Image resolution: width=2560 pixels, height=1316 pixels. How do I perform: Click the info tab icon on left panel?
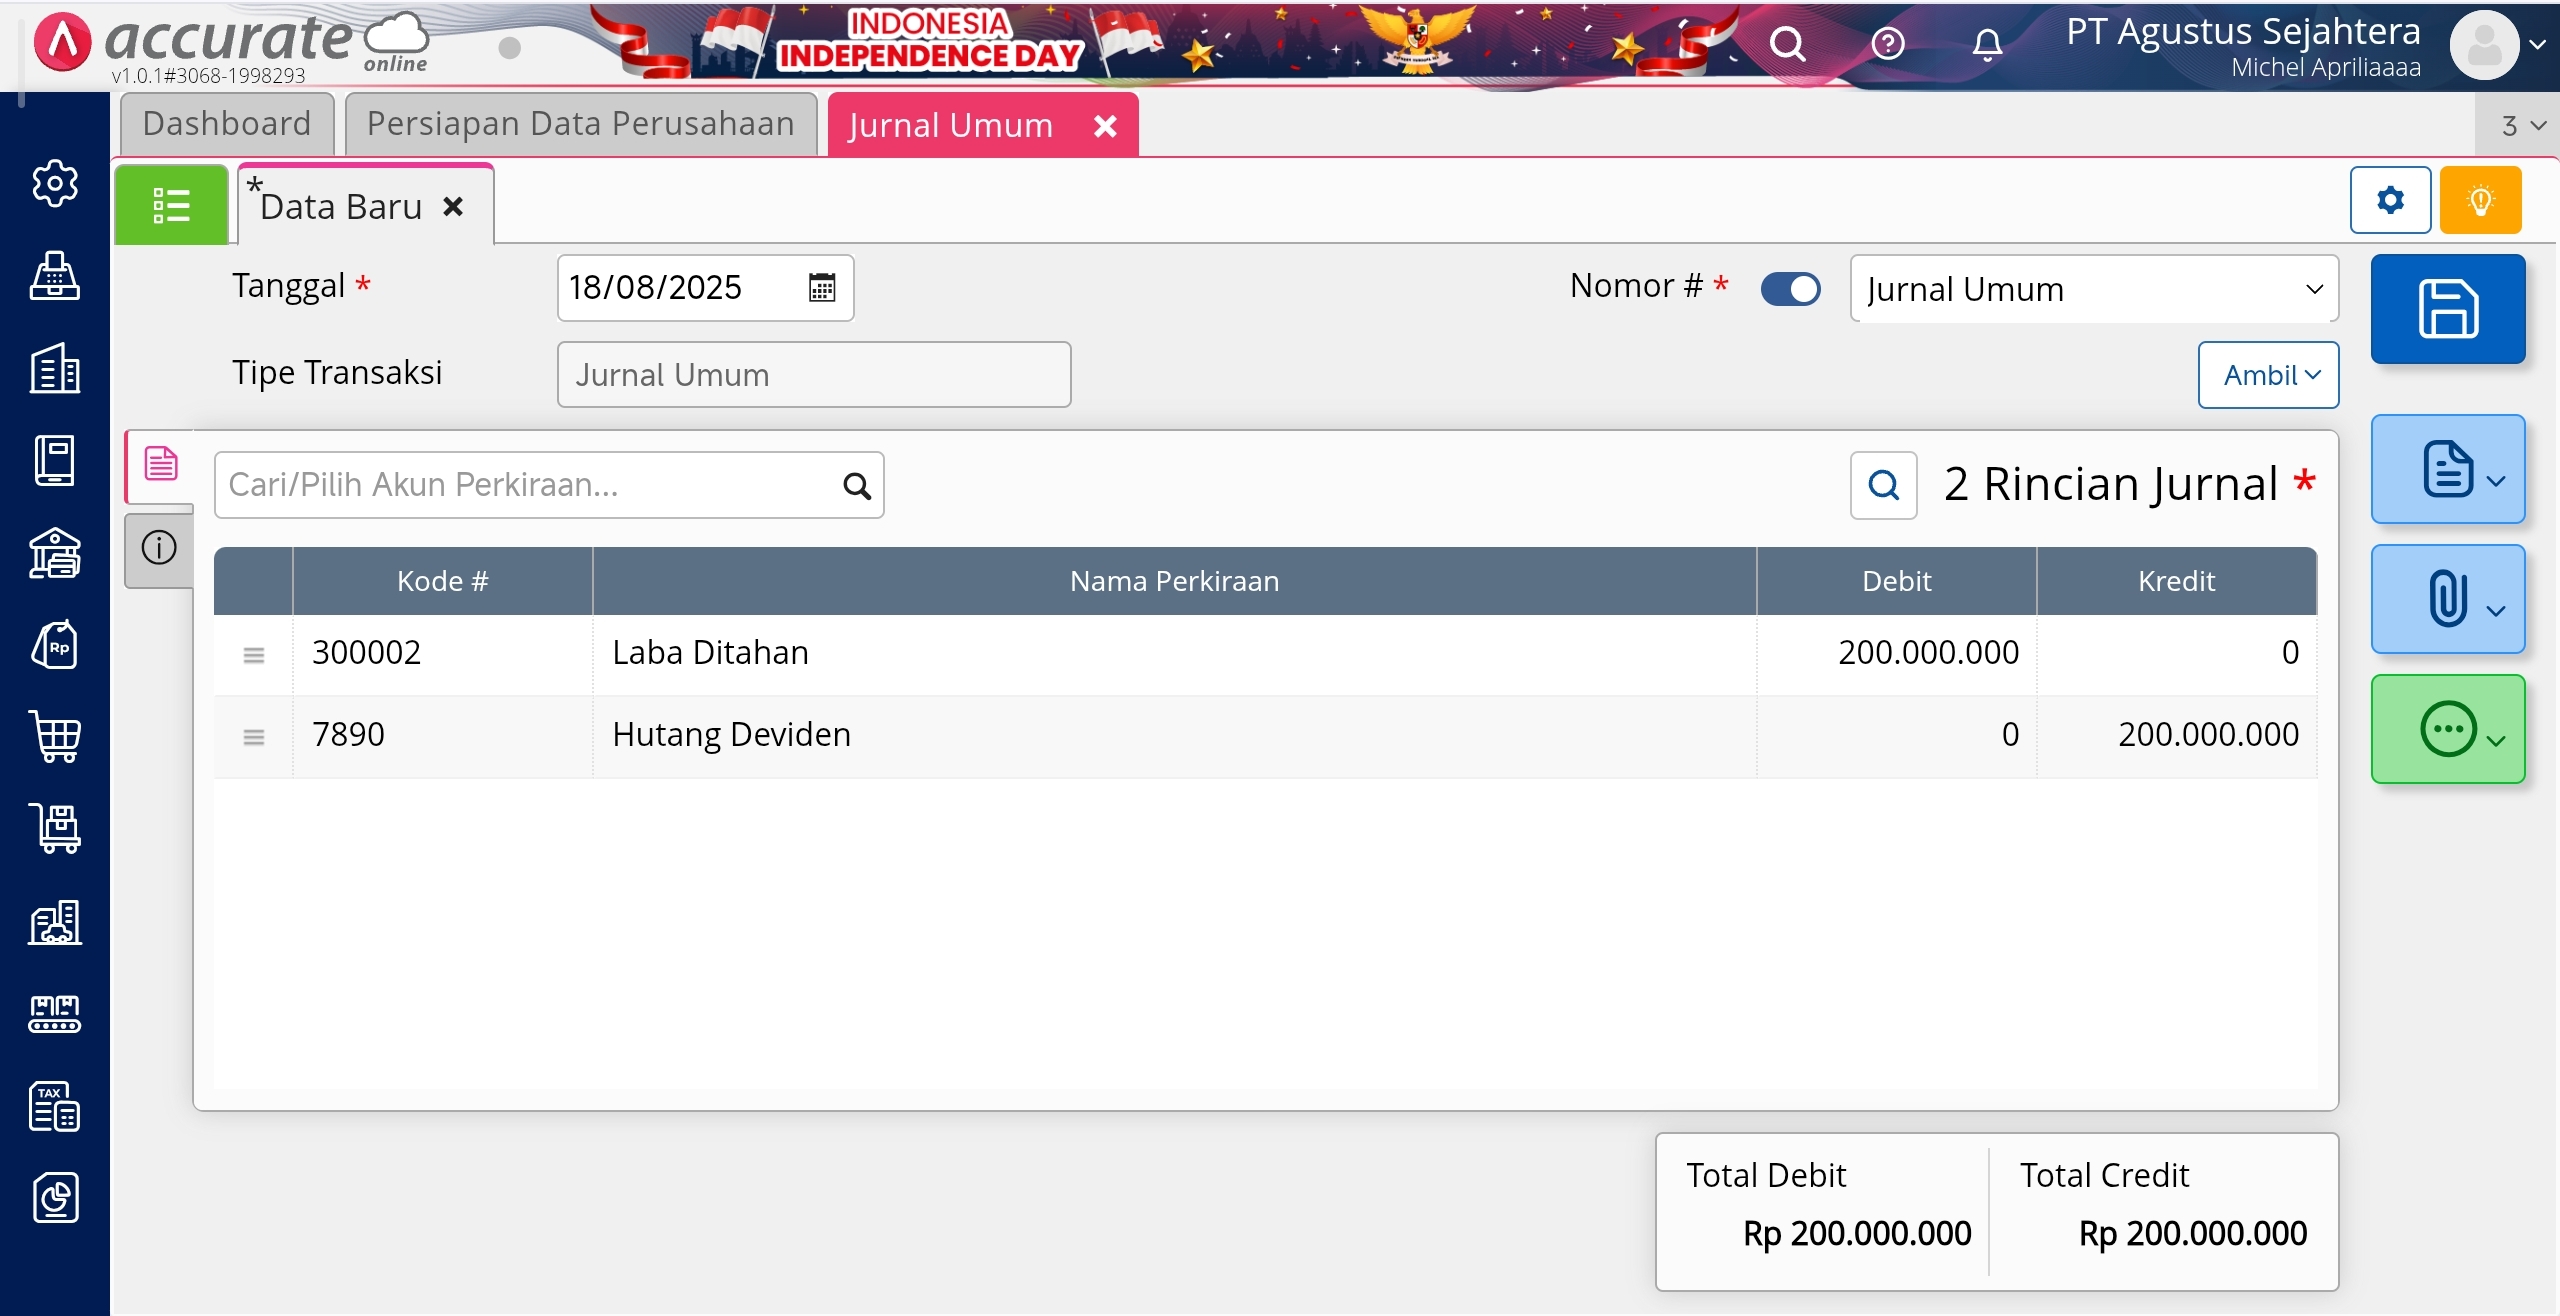tap(159, 548)
